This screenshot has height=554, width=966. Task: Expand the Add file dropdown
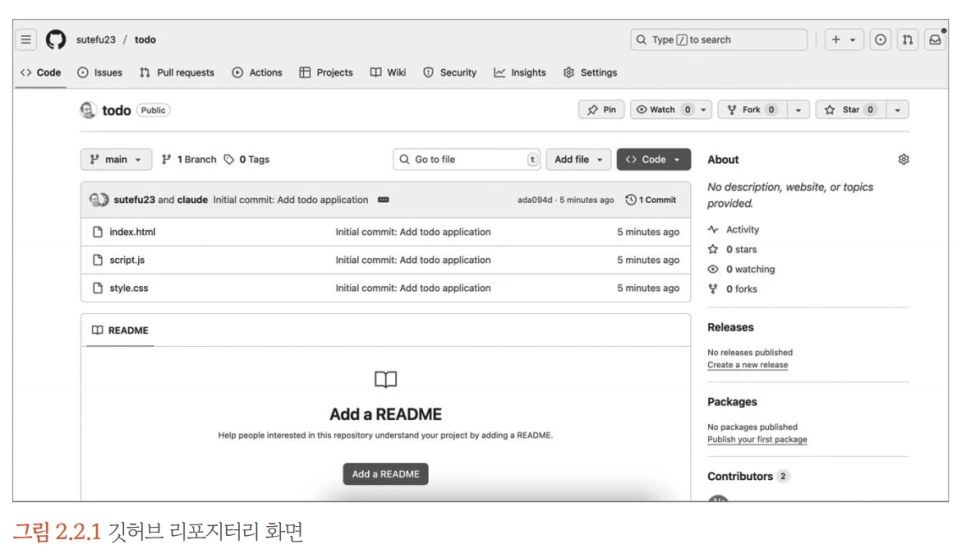click(x=578, y=160)
